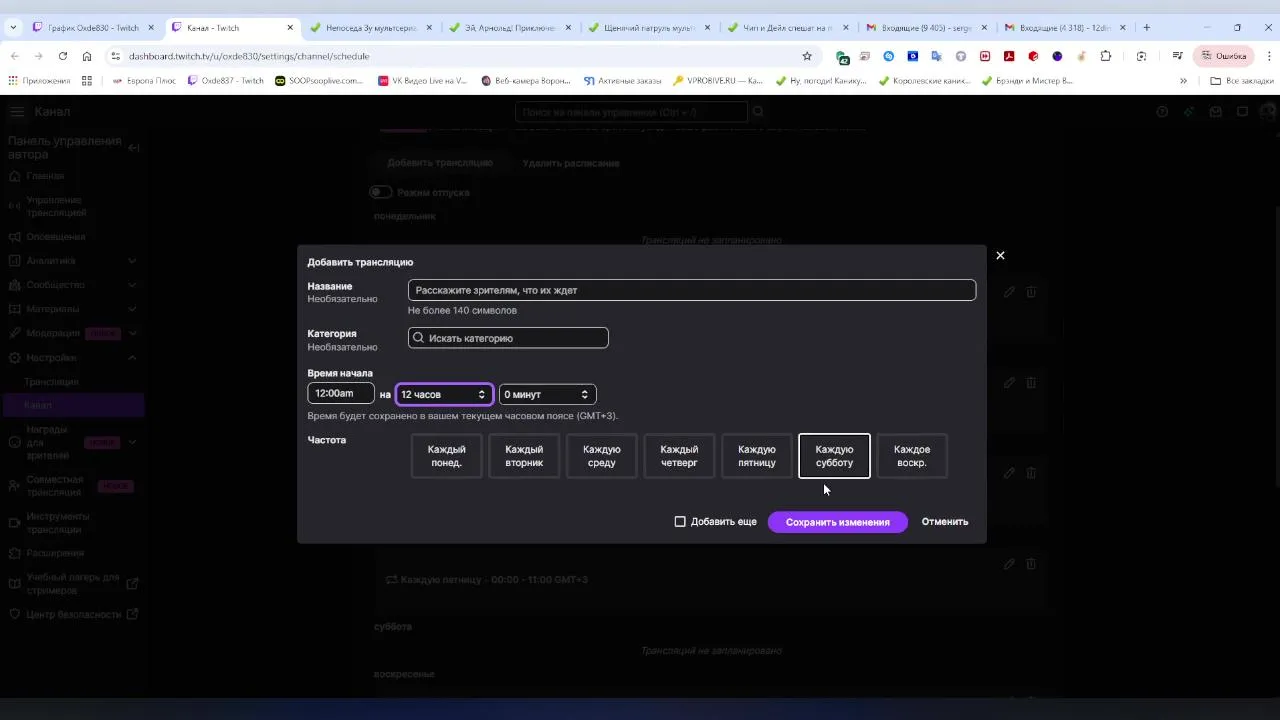Delete the Каждую пятницу schedule entry
The width and height of the screenshot is (1280, 720).
[1031, 564]
